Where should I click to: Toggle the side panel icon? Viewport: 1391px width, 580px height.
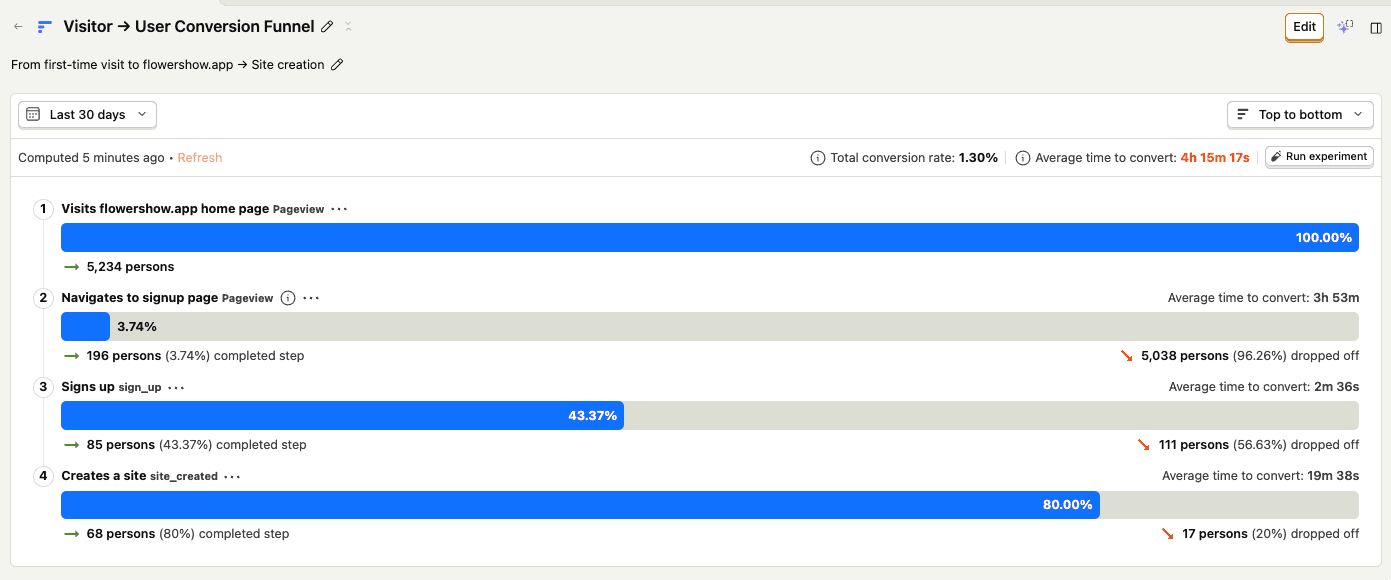coord(1376,27)
